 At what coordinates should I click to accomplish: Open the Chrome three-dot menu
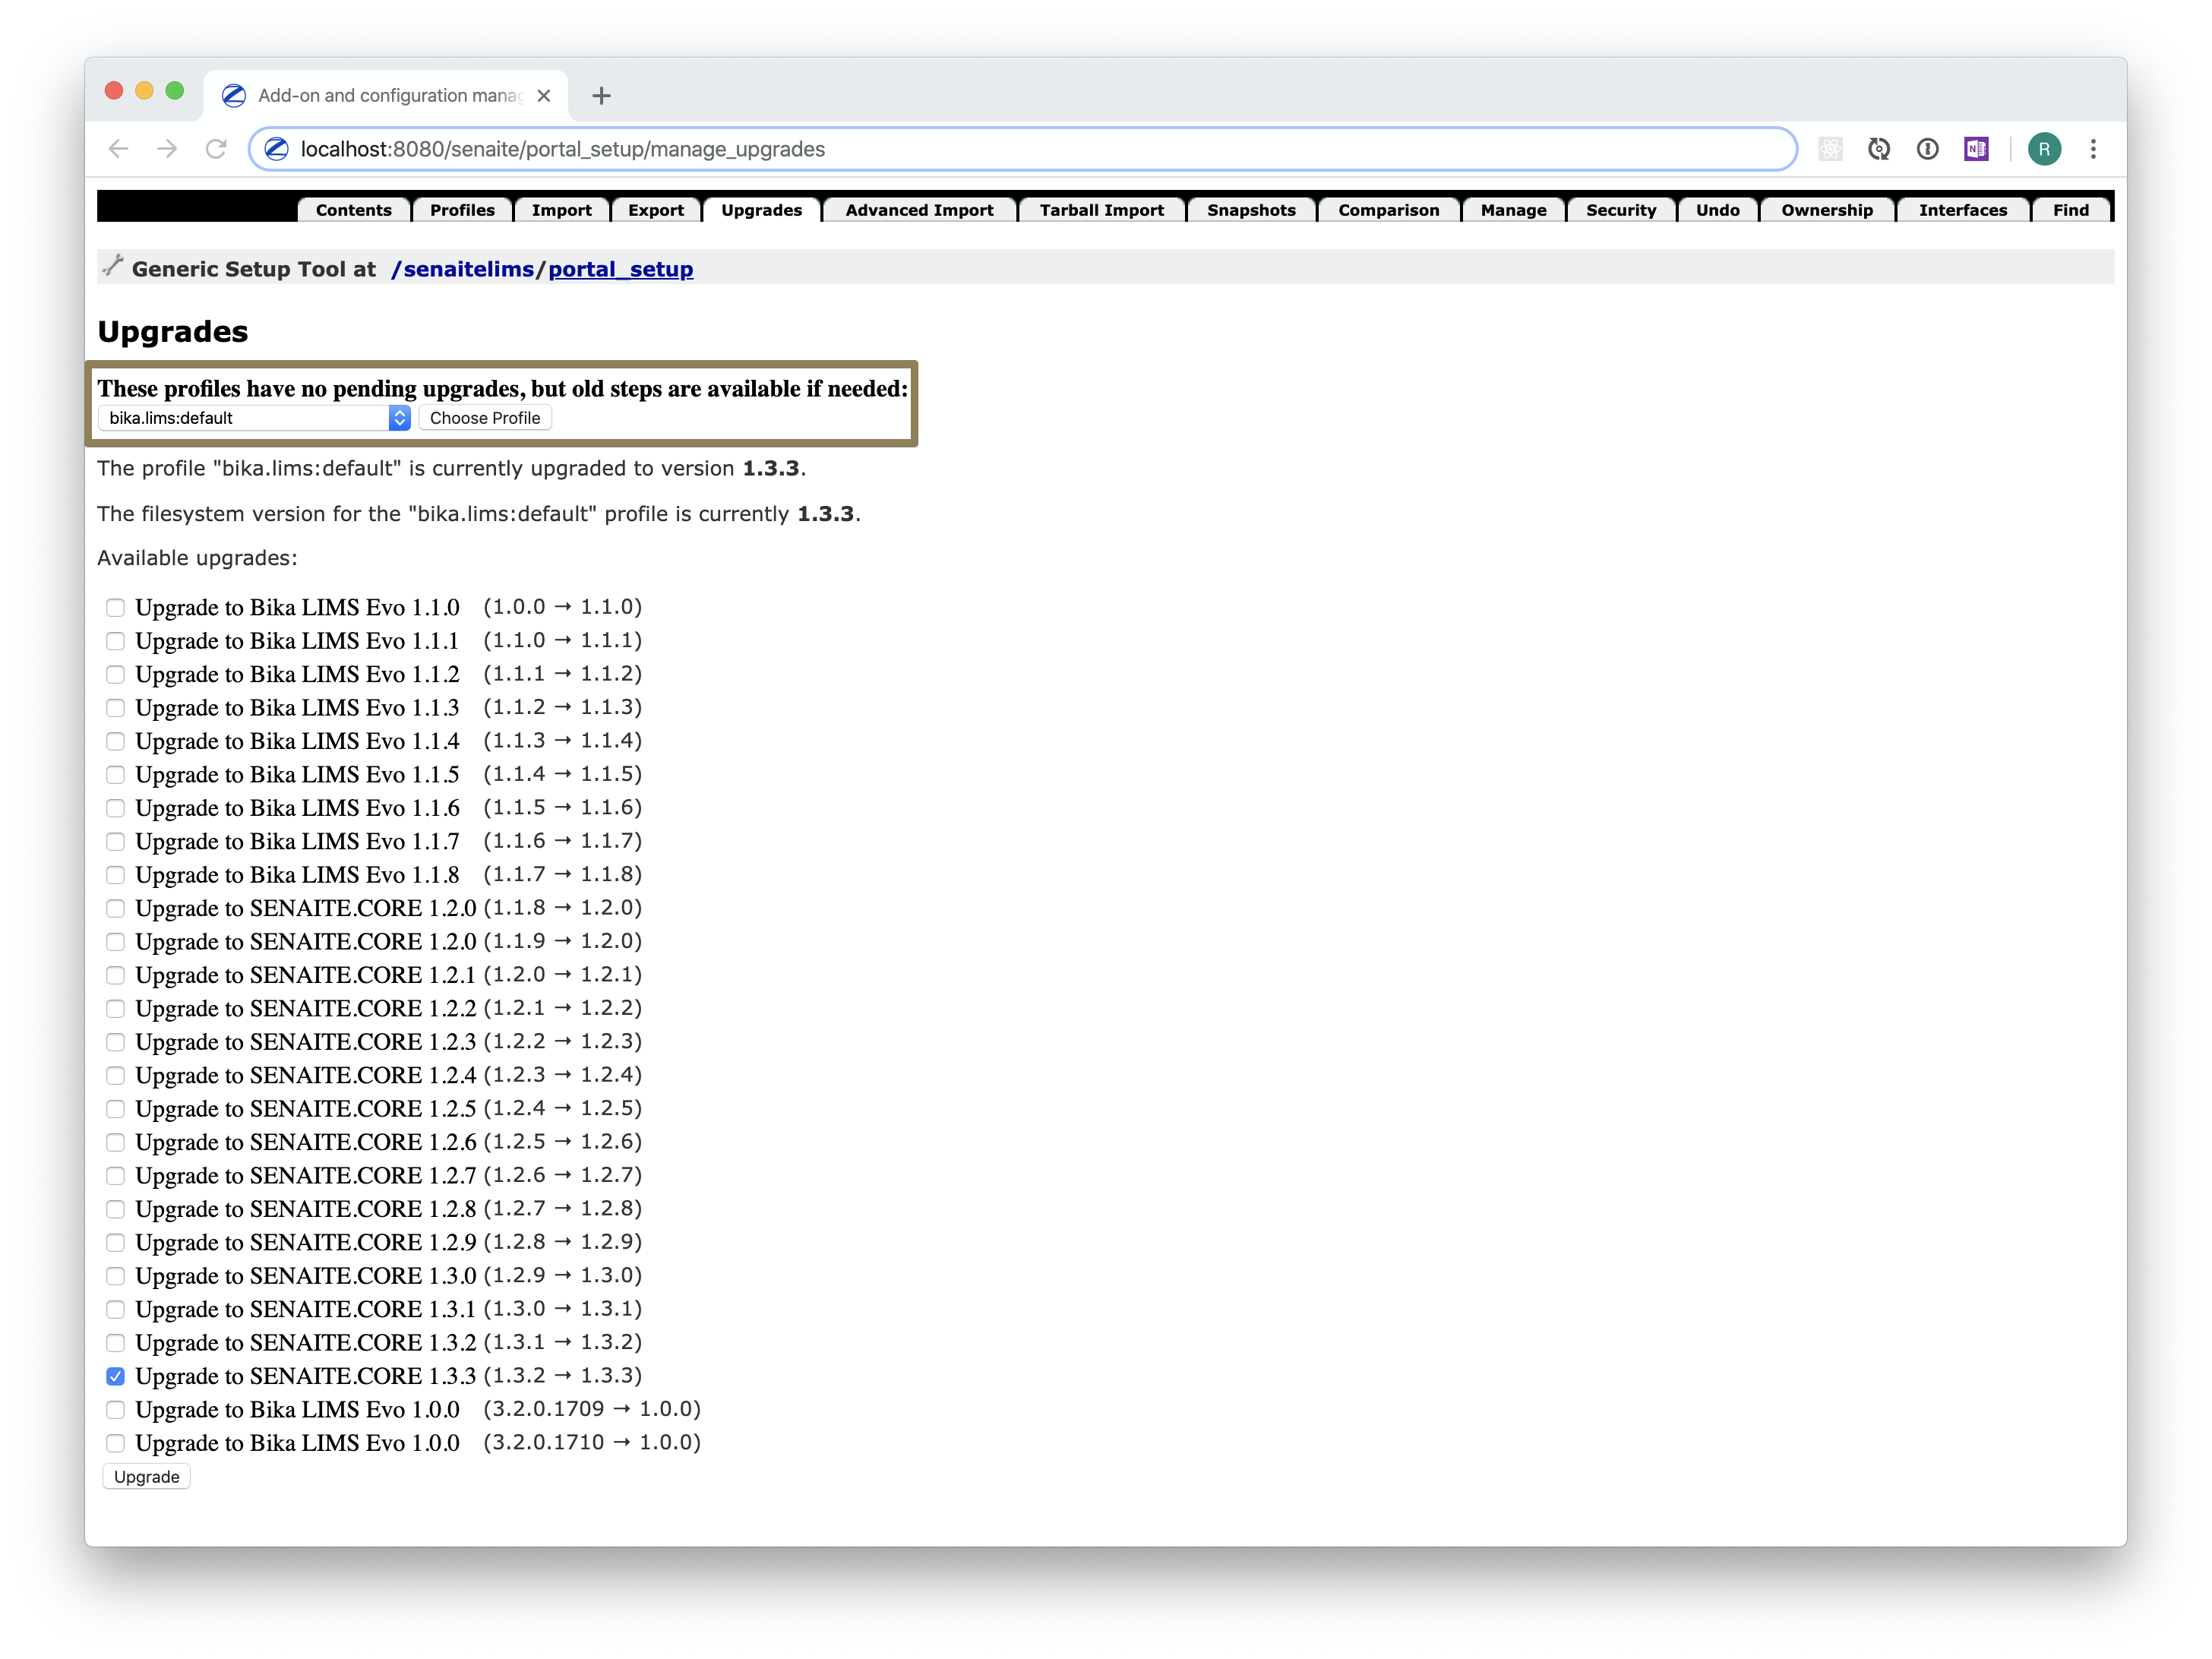pyautogui.click(x=2093, y=149)
